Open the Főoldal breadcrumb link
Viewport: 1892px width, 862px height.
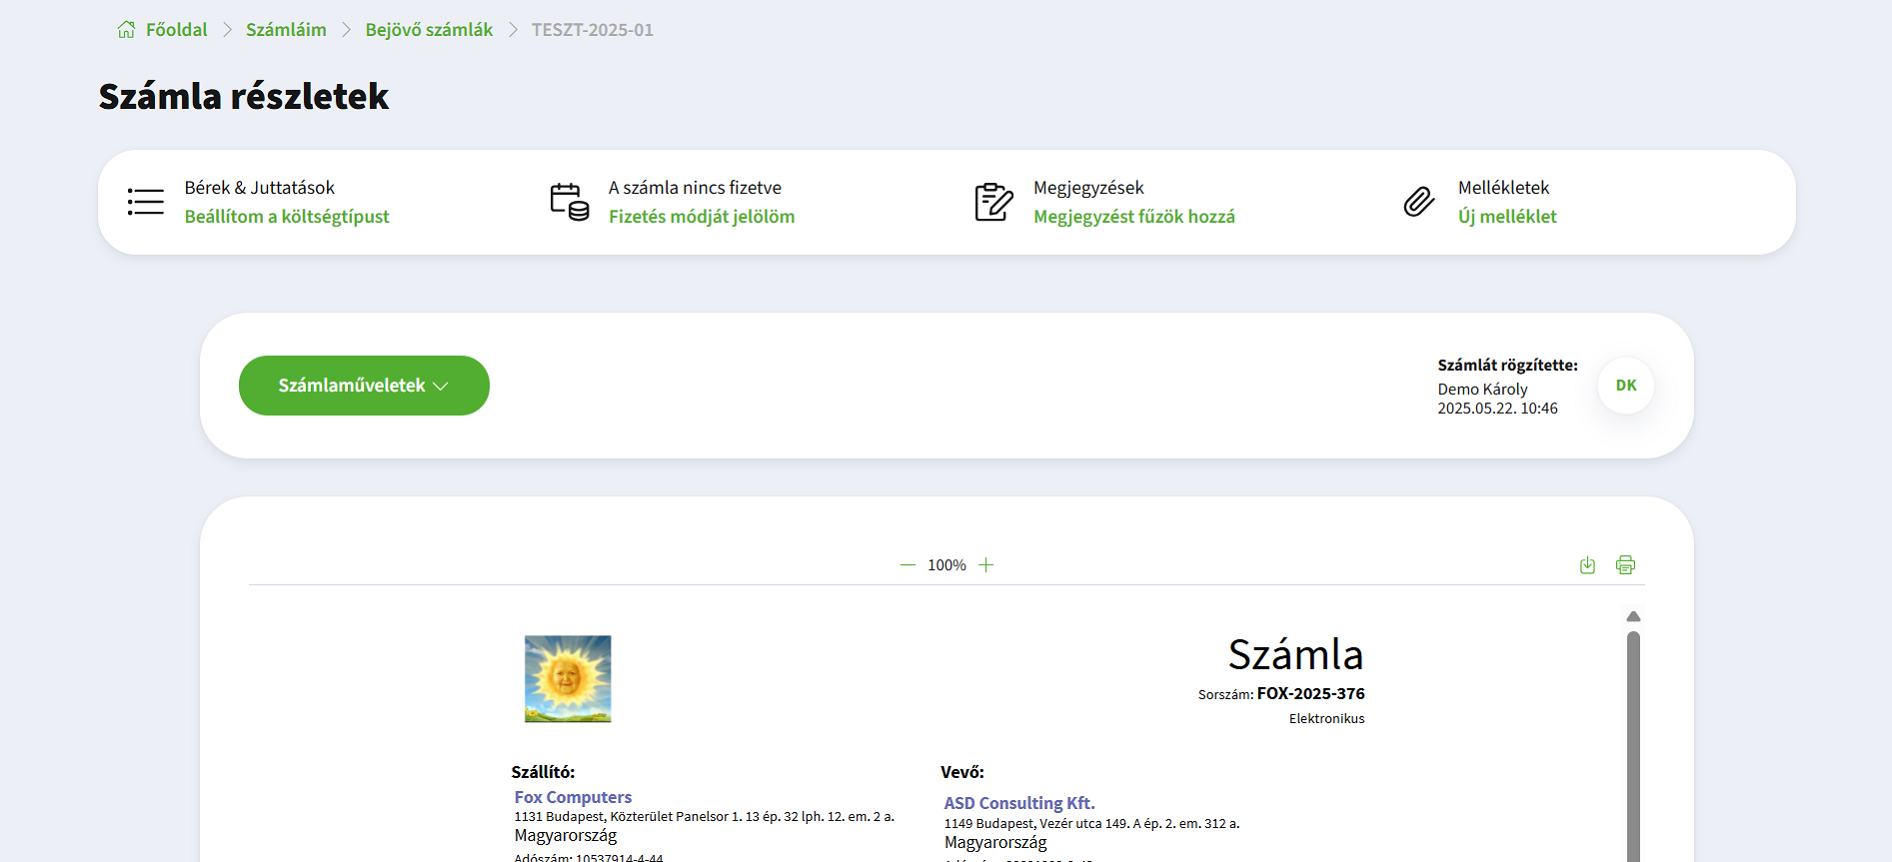pyautogui.click(x=176, y=30)
